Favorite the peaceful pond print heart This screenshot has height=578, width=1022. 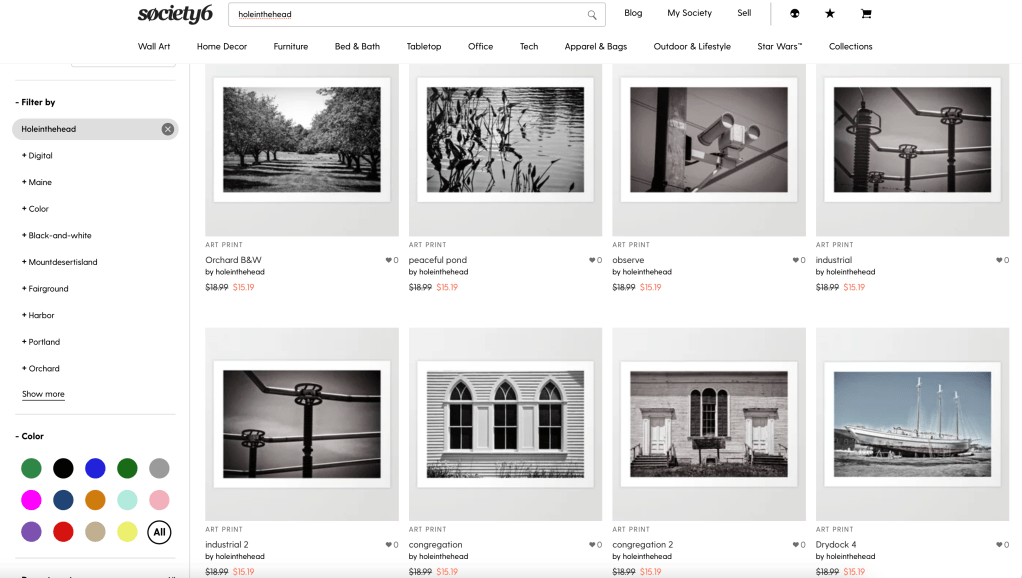[x=593, y=260]
